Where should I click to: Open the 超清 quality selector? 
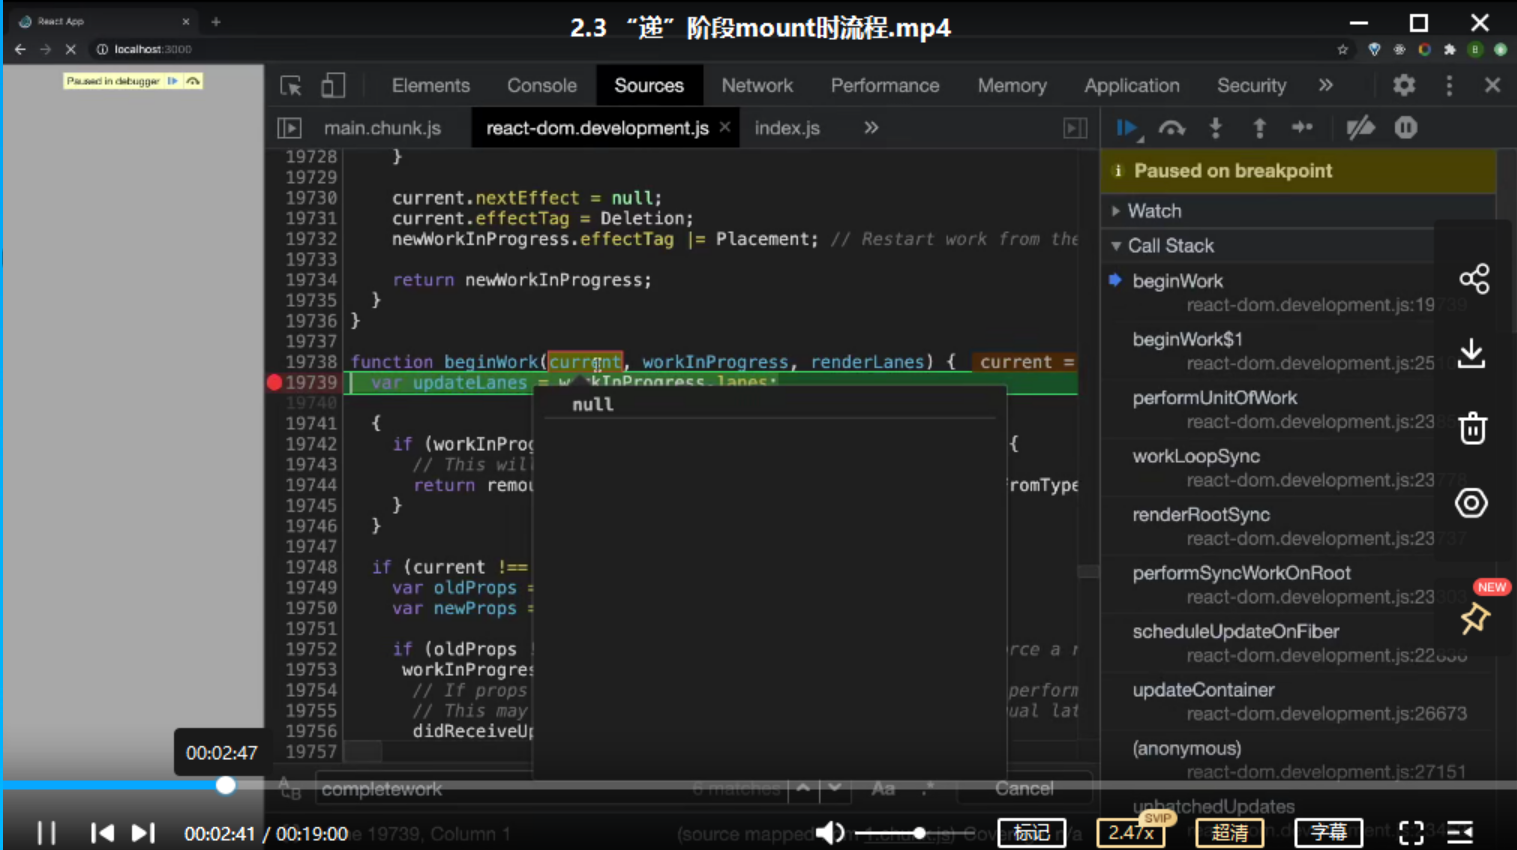[1230, 833]
